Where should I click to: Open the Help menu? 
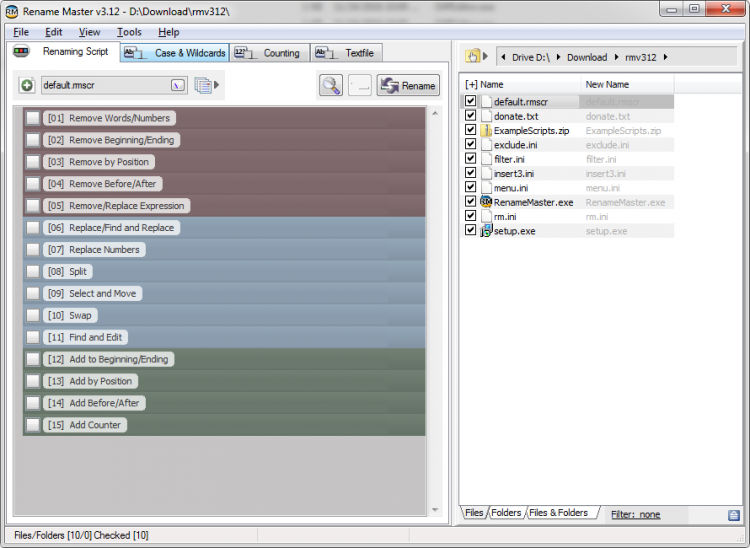pos(168,32)
